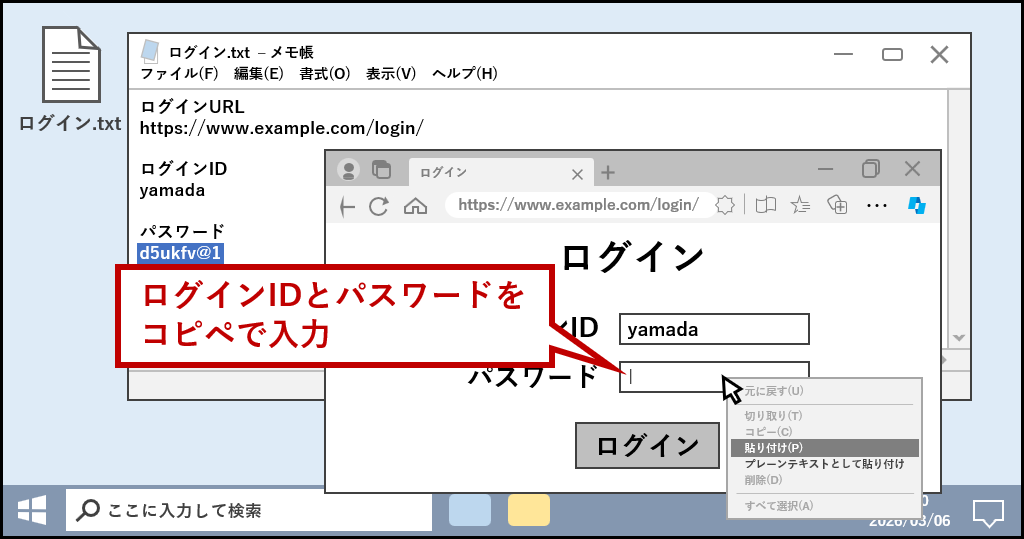
Task: Close the browser window
Action: tap(912, 169)
